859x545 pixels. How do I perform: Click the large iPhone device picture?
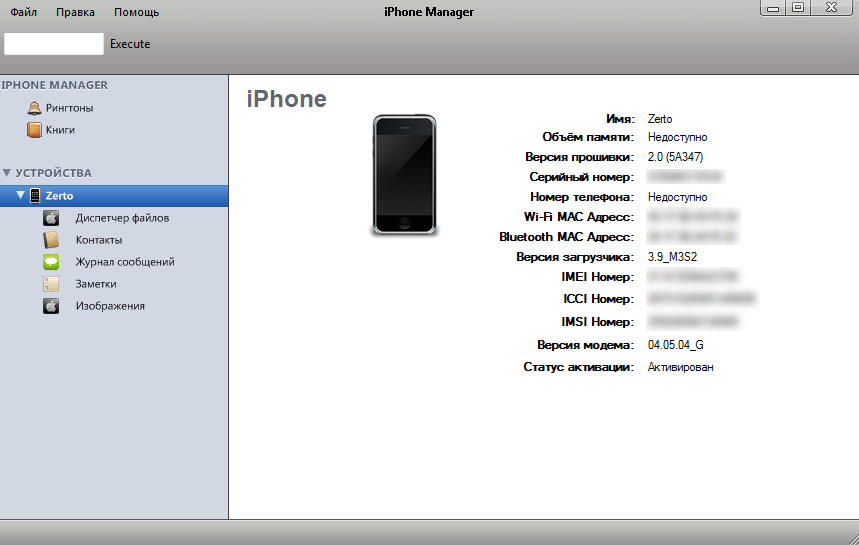(x=404, y=175)
